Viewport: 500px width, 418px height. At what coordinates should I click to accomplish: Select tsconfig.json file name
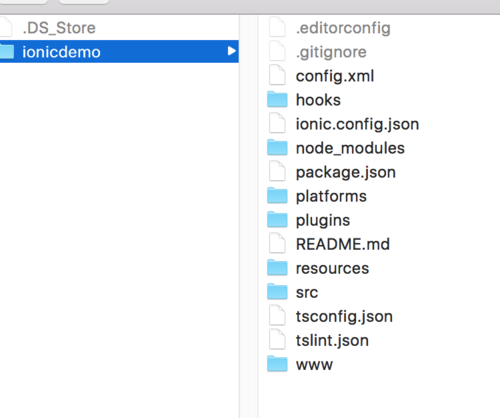pyautogui.click(x=344, y=316)
